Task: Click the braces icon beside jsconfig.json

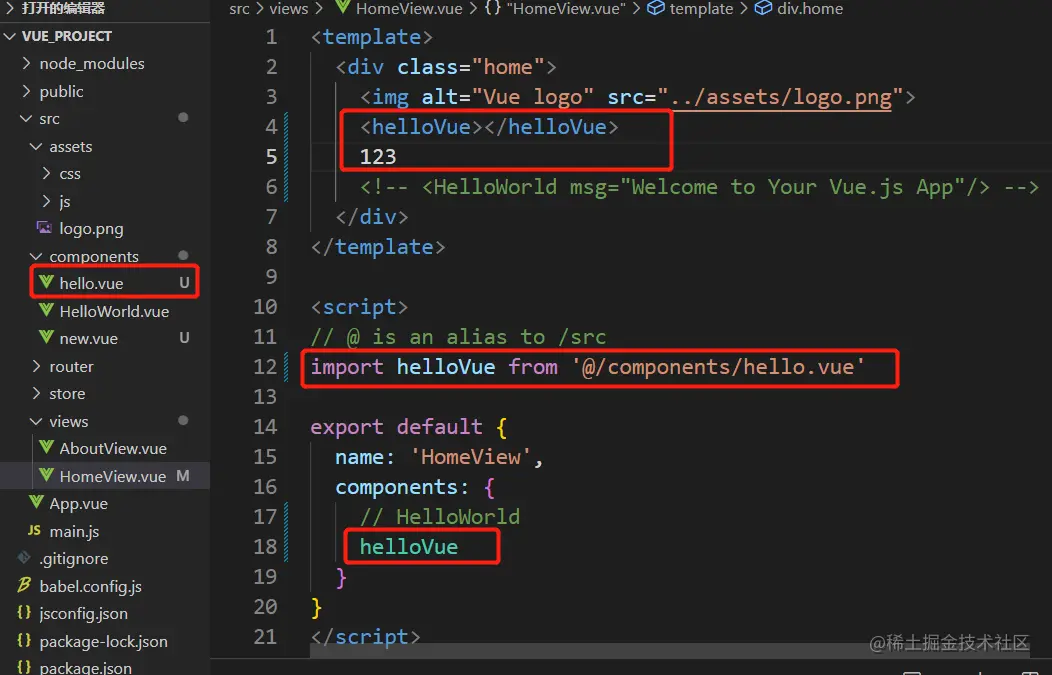Action: tap(24, 613)
